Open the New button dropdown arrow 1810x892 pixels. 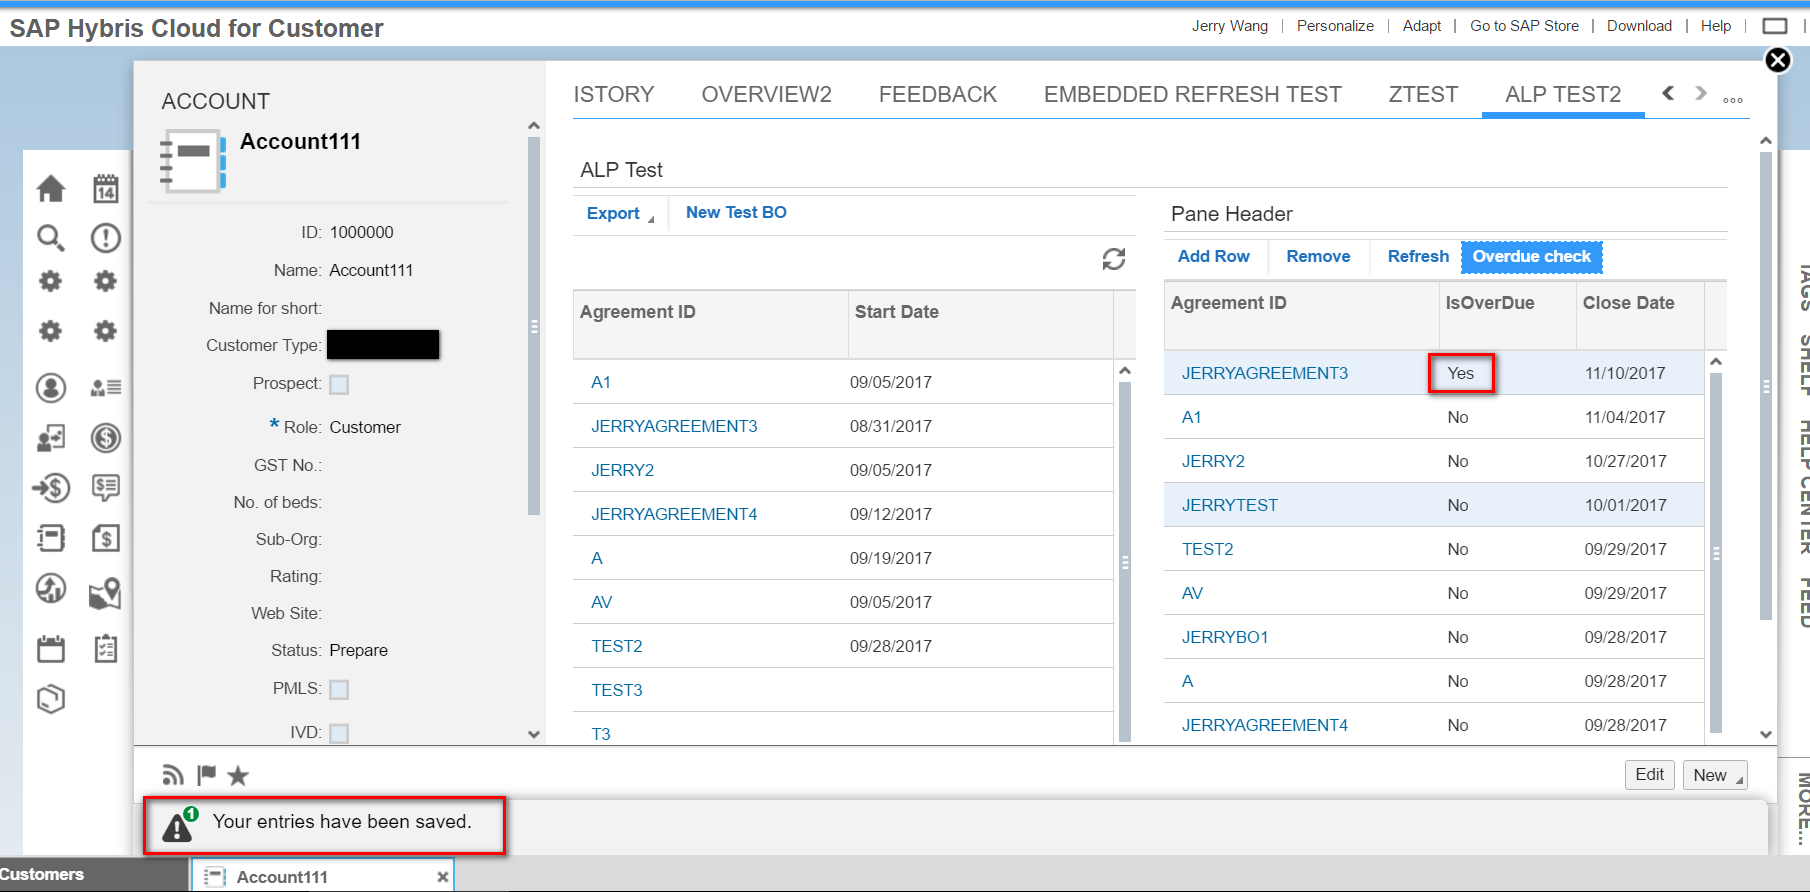1739,779
